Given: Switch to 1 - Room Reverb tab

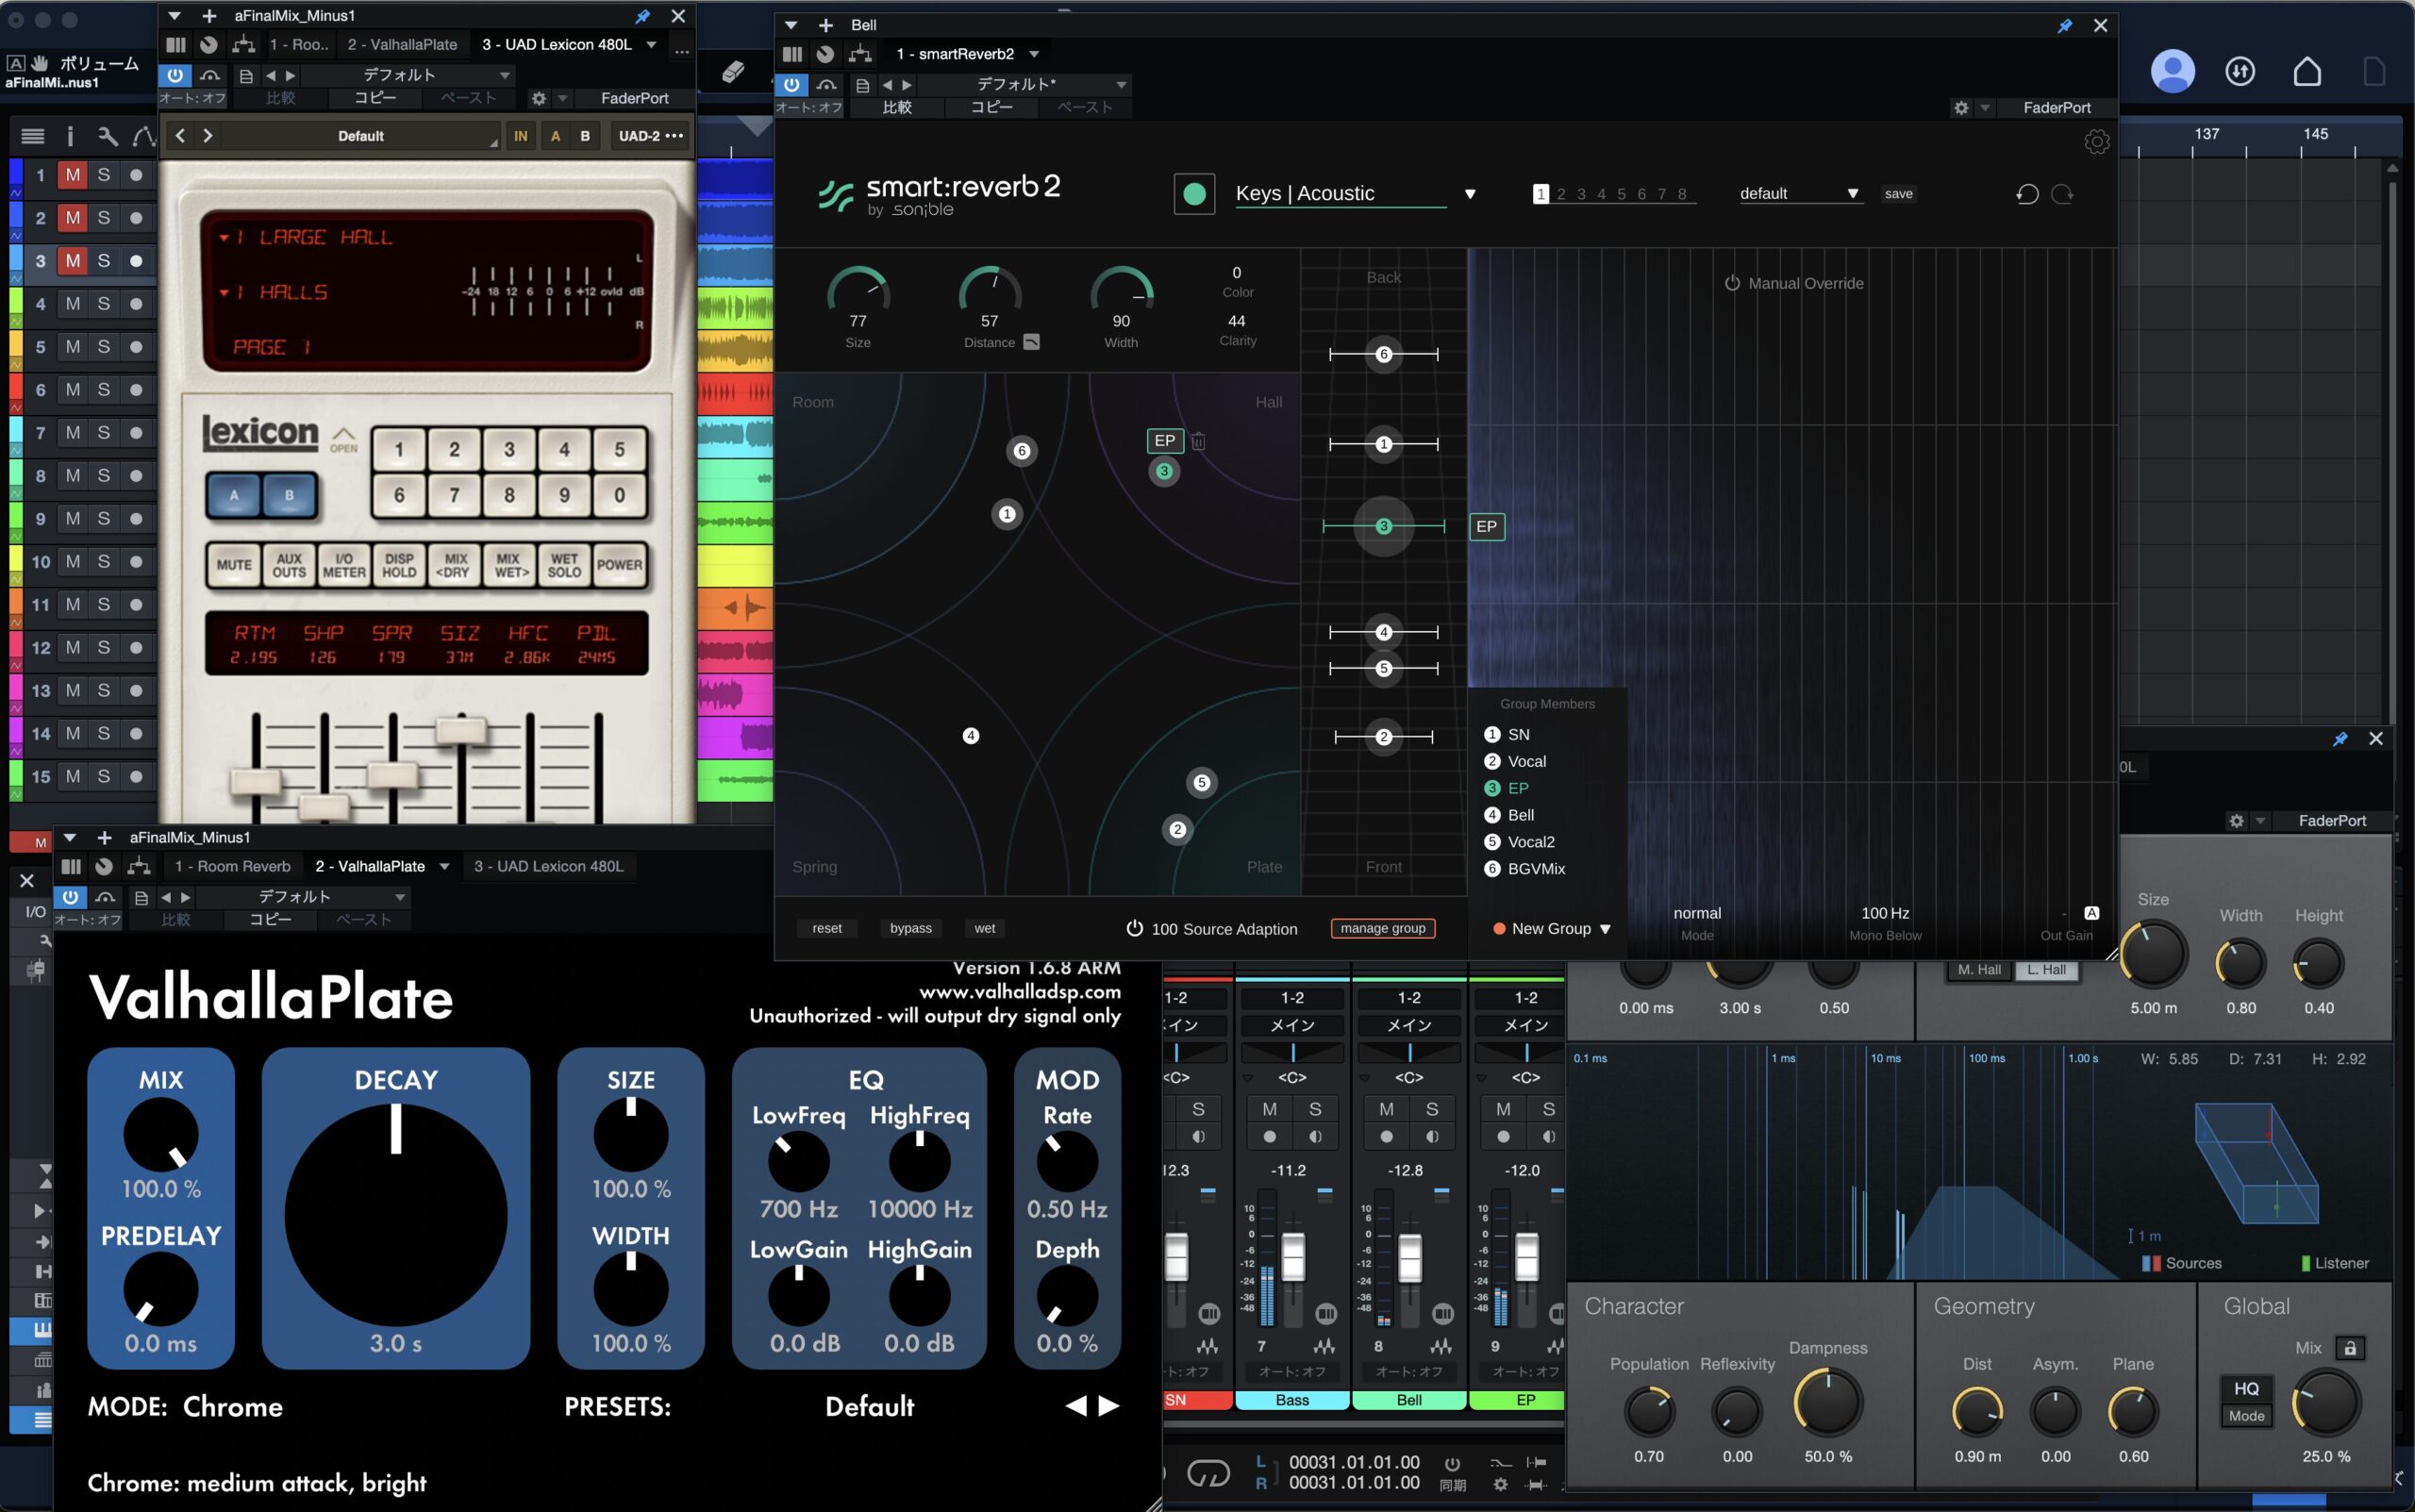Looking at the screenshot, I should point(233,867).
